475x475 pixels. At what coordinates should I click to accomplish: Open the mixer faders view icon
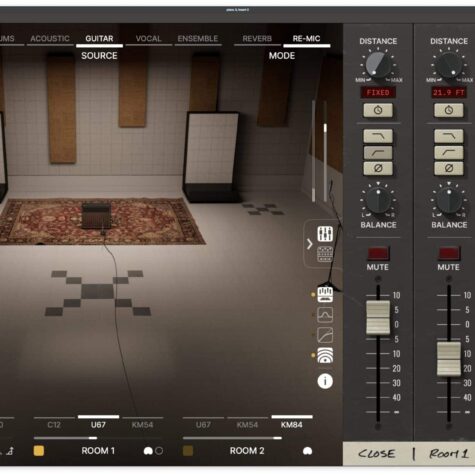[x=325, y=234]
